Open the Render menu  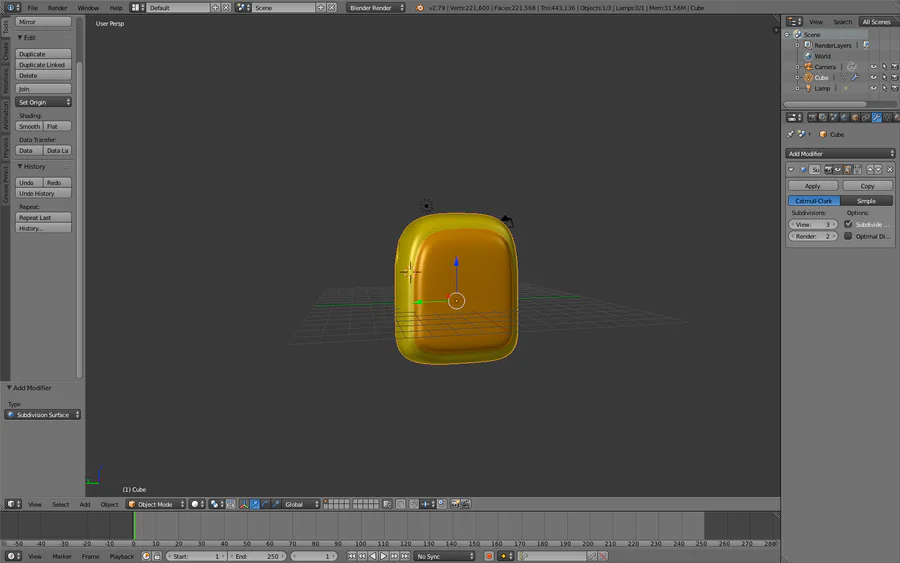[57, 8]
